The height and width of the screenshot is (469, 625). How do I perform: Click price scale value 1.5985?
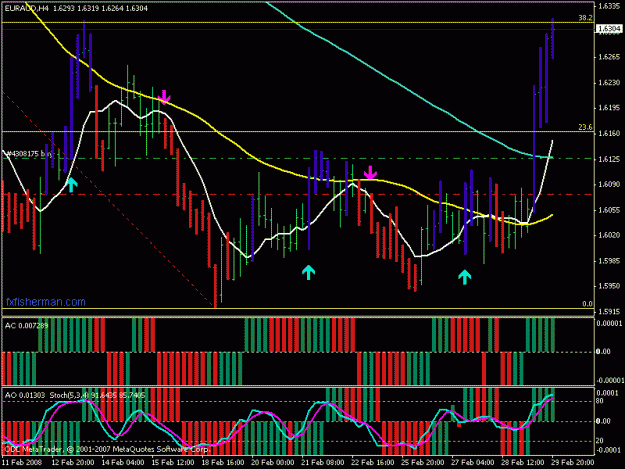(x=609, y=261)
